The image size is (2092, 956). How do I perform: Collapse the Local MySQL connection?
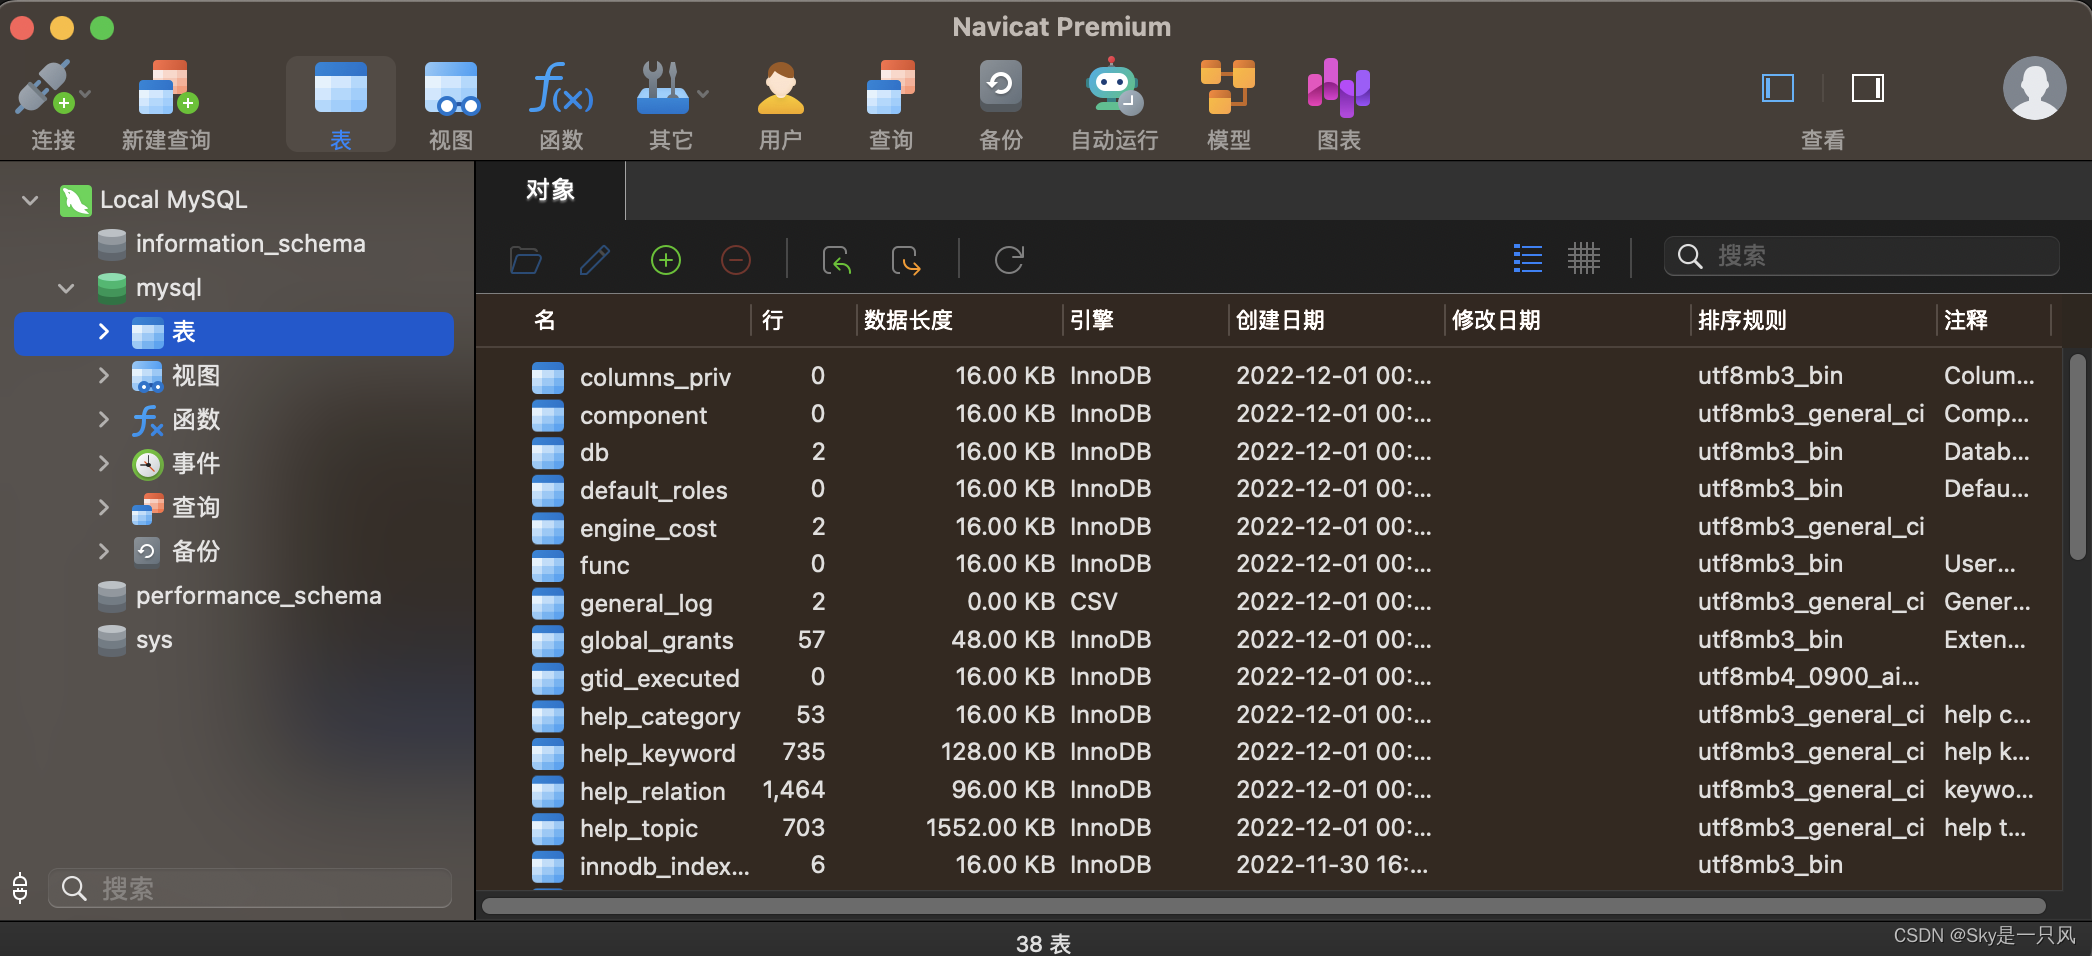(30, 200)
